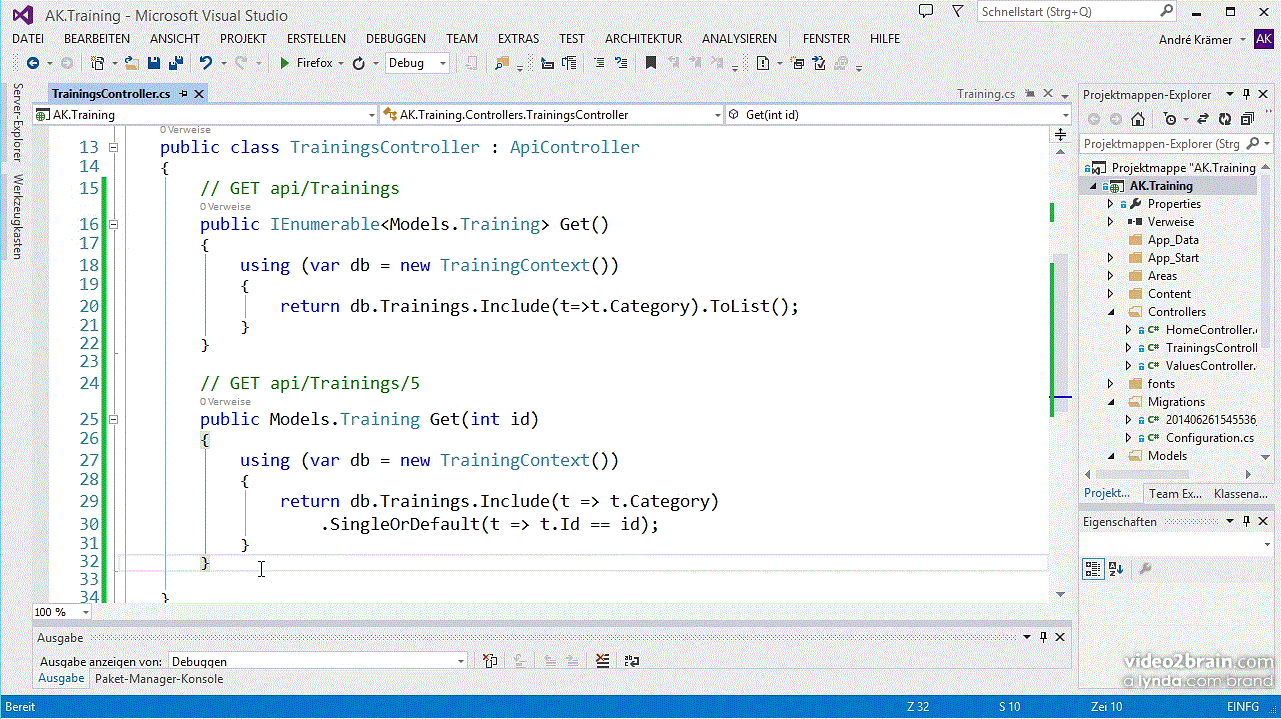Toggle auto-hide pin on Eigenschaften panel
Viewport: 1281px width, 719px height.
pyautogui.click(x=1247, y=522)
